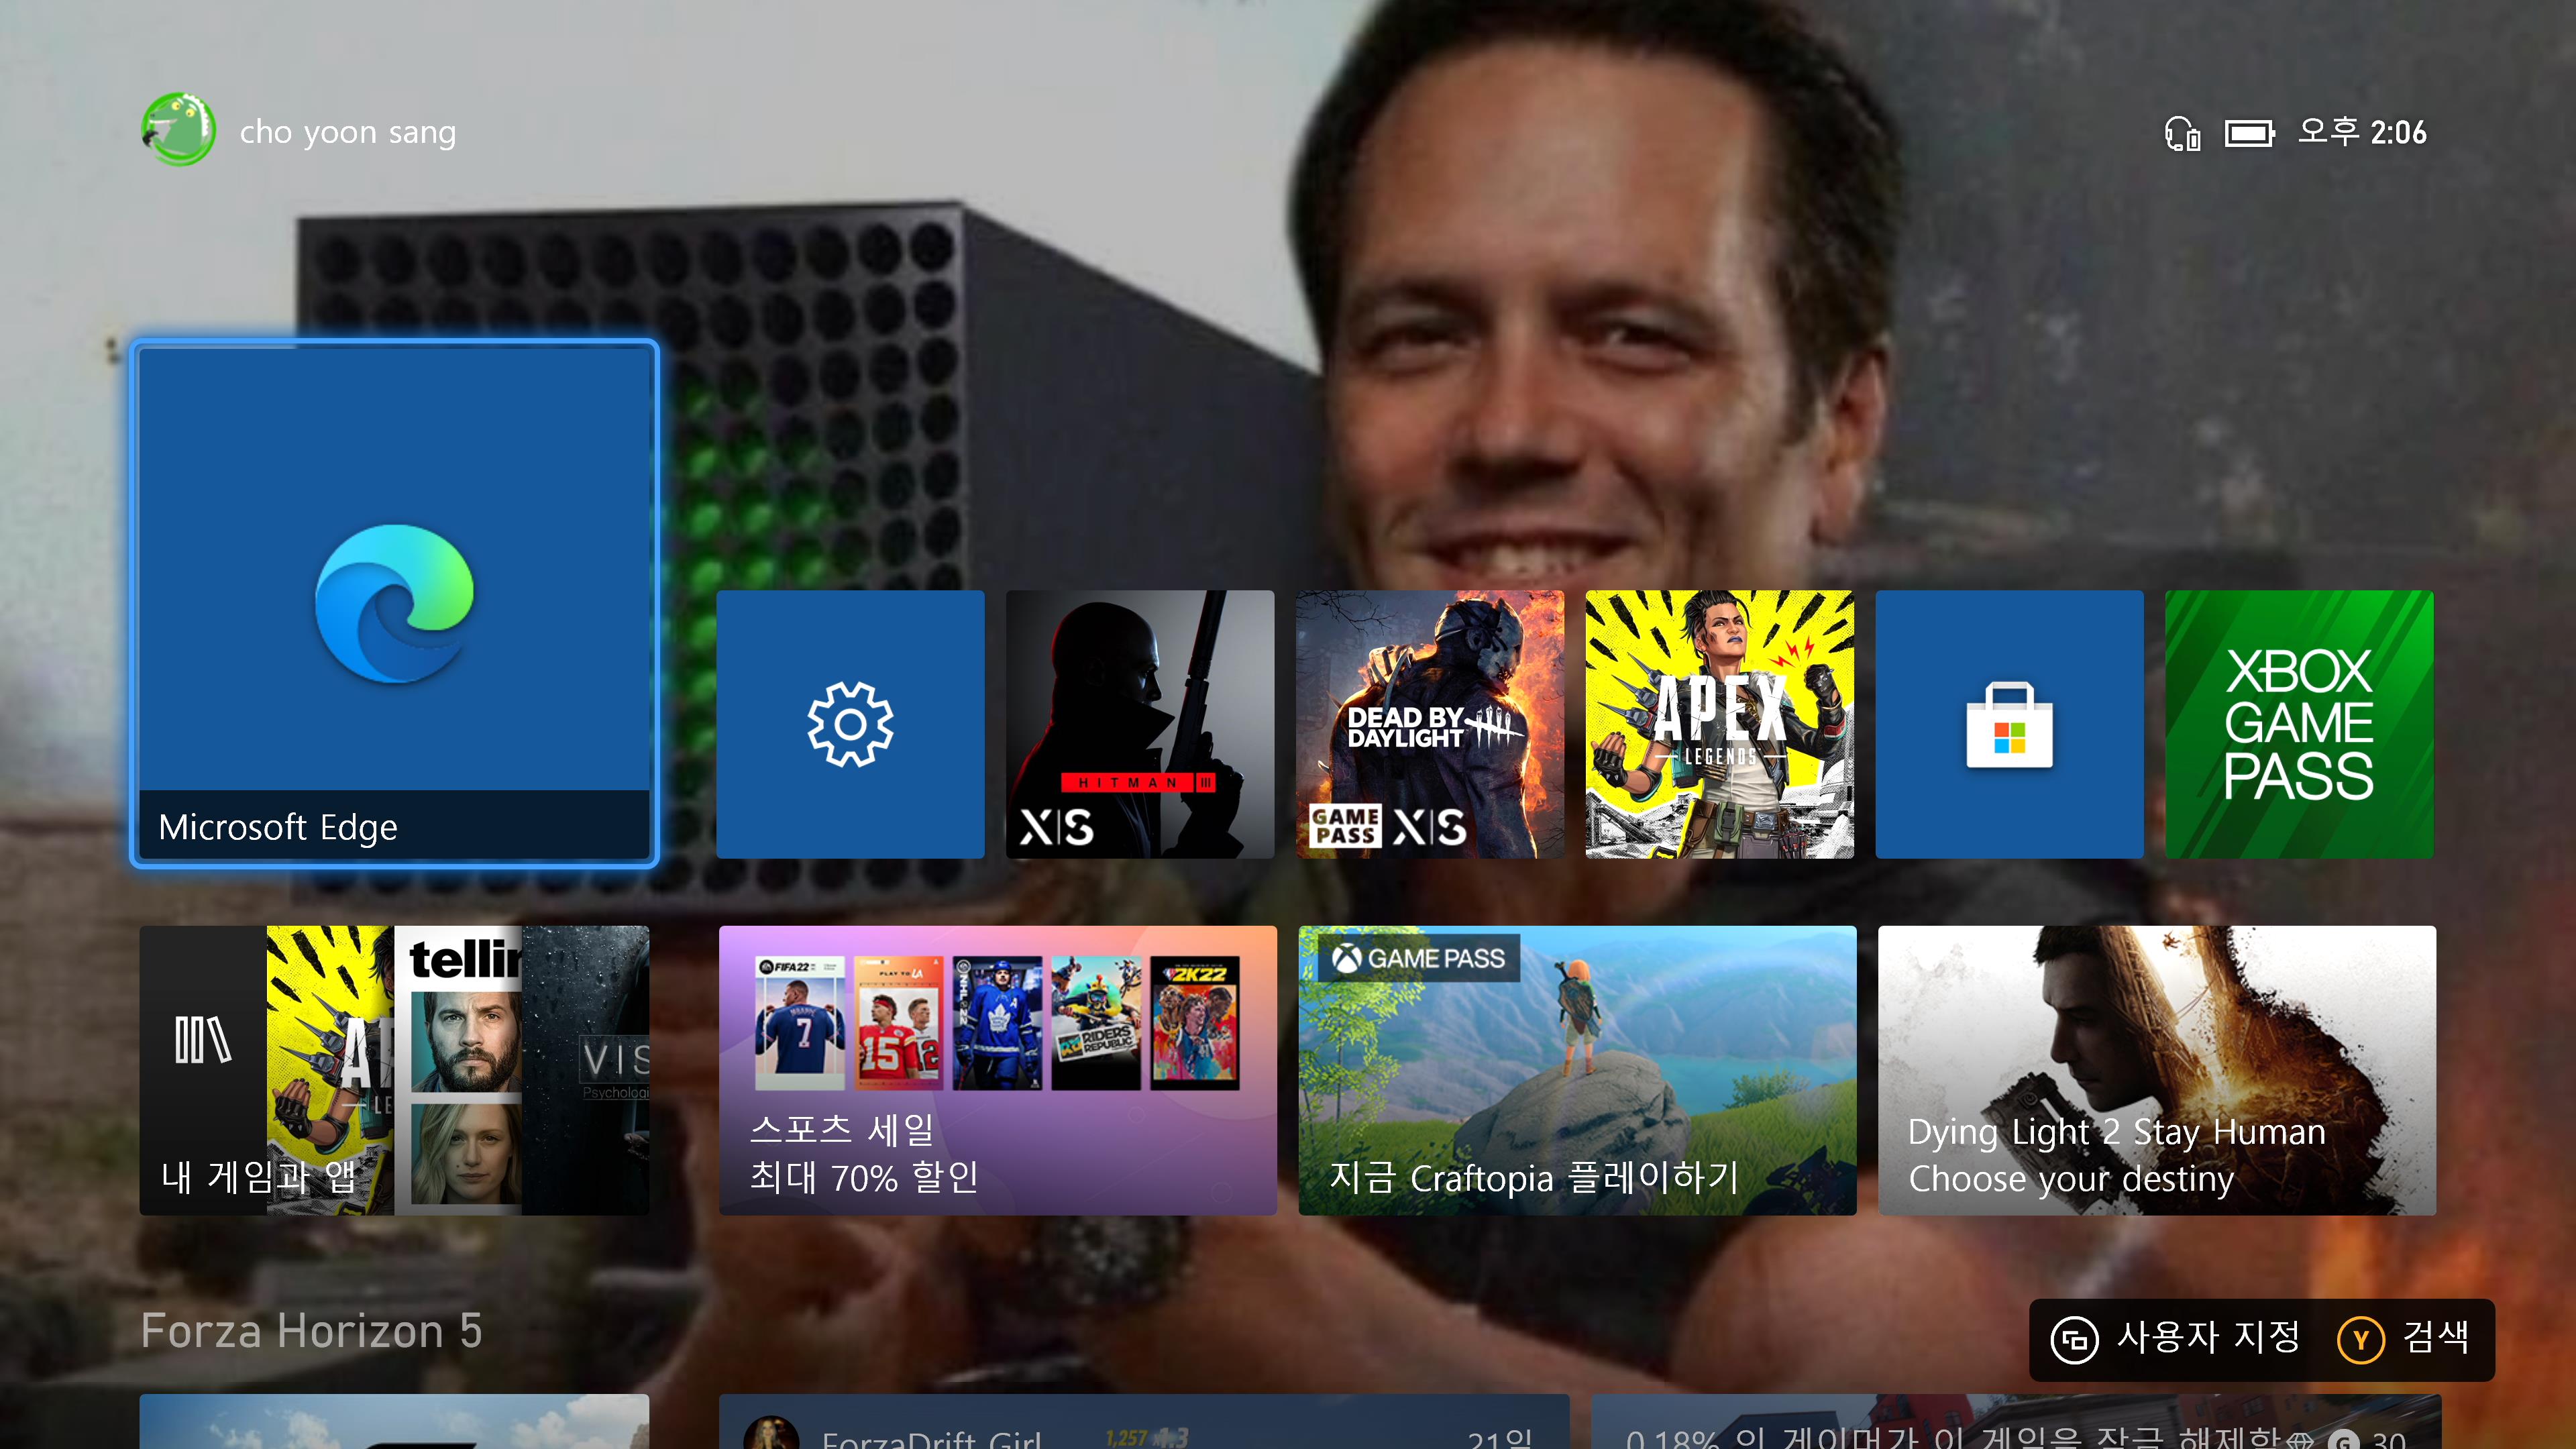This screenshot has width=2576, height=1449.
Task: Open the achievement unlock percentage card
Action: pyautogui.click(x=2016, y=1422)
